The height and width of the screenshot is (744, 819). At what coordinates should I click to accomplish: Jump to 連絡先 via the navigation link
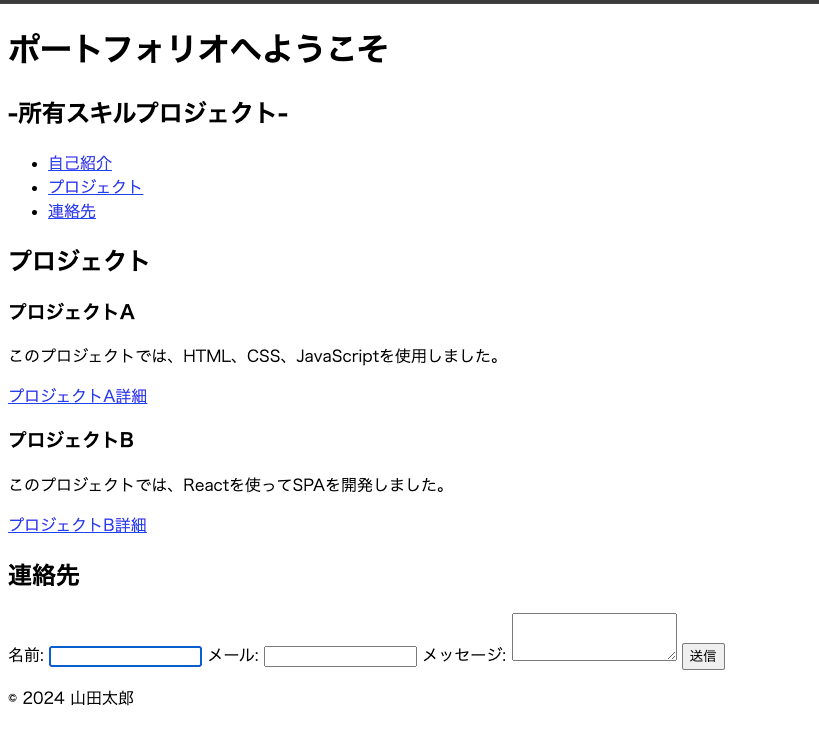[x=72, y=211]
